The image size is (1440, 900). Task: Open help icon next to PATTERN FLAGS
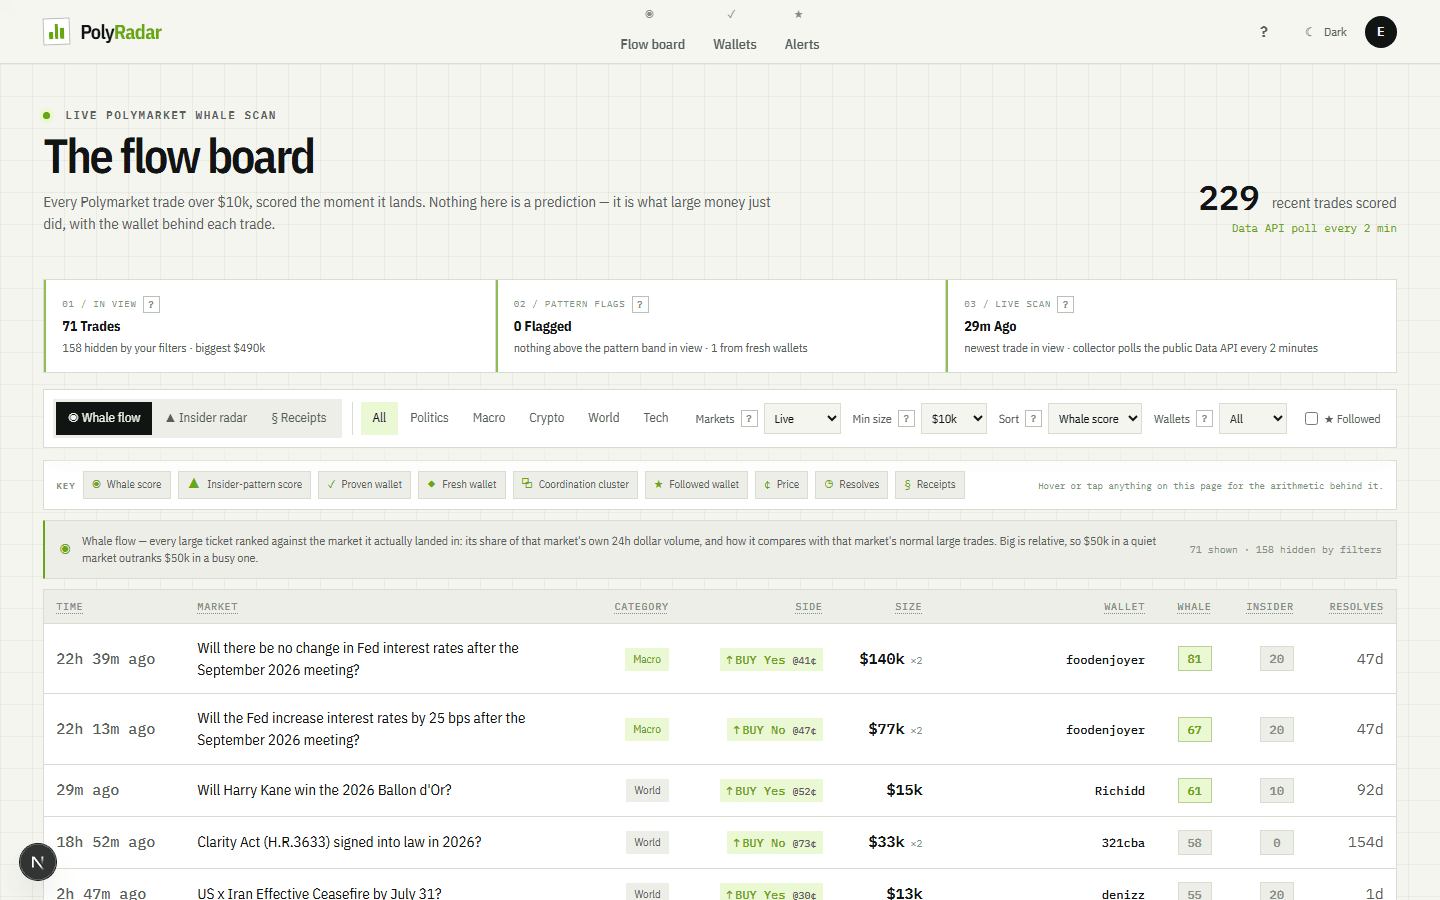(641, 305)
